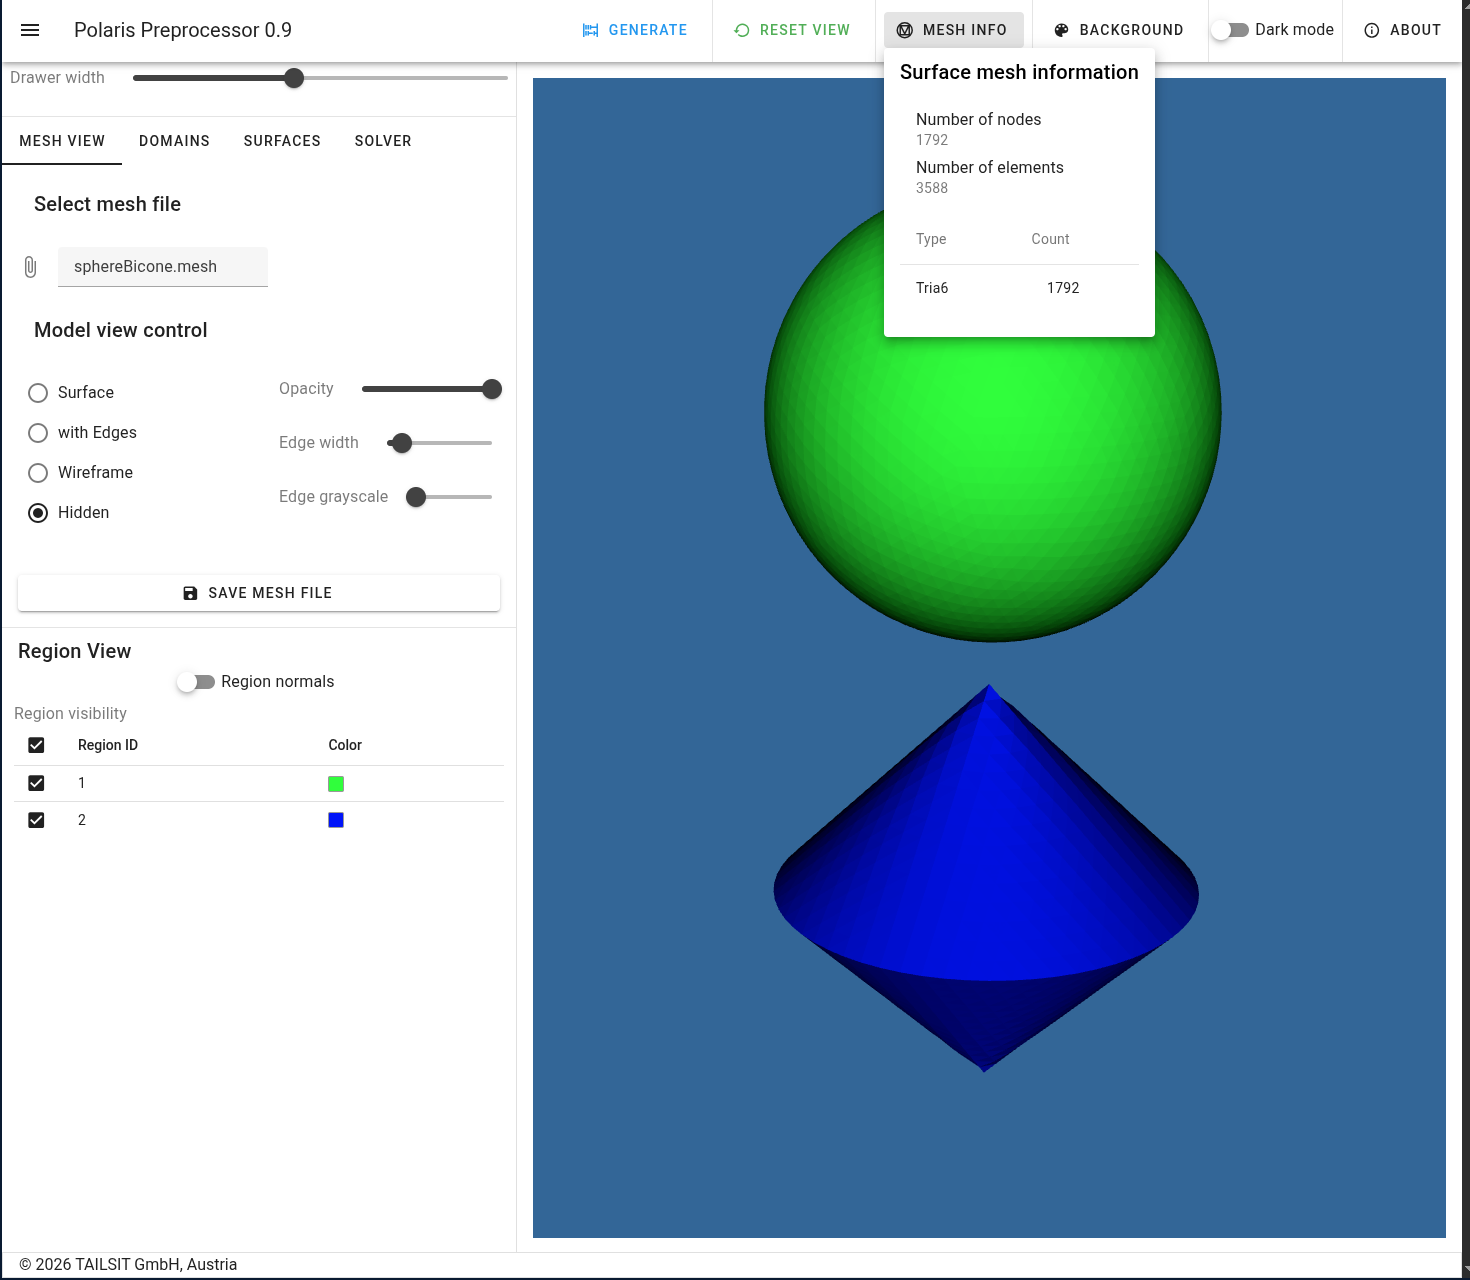Click the Save Mesh File button

coord(259,593)
